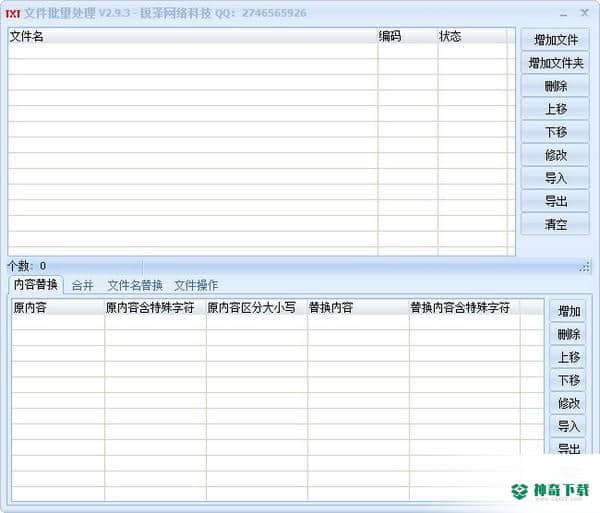The height and width of the screenshot is (513, 600).
Task: Click the TXT application icon in the title bar
Action: [13, 13]
